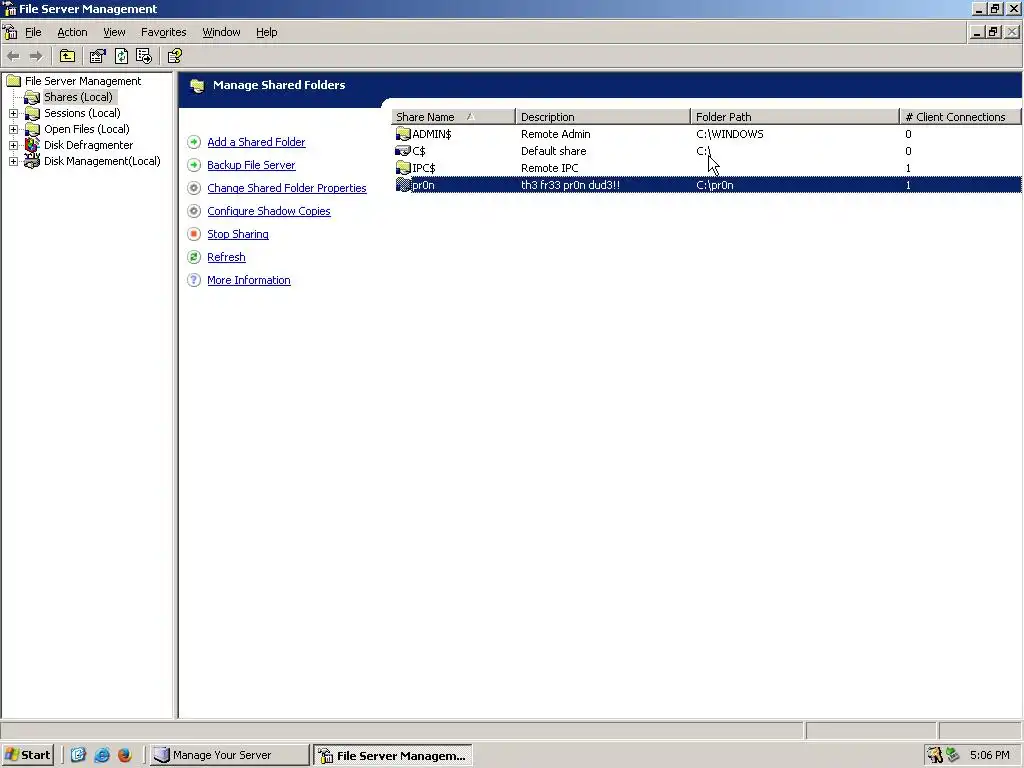The height and width of the screenshot is (768, 1024).
Task: Click the ADMIN$ share icon
Action: point(403,134)
